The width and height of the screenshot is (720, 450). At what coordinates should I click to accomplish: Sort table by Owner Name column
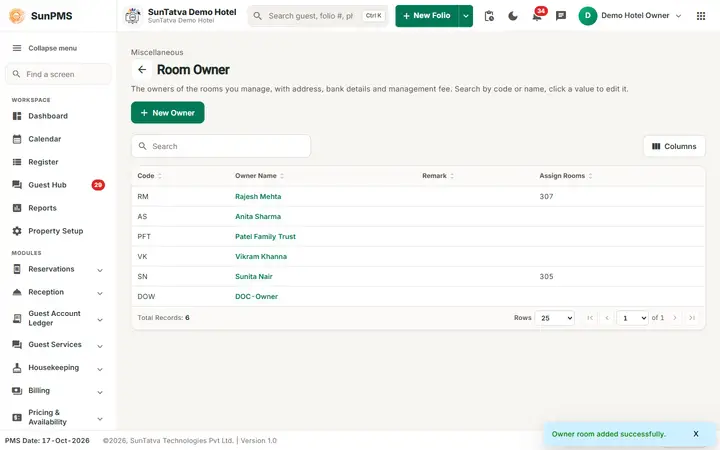[259, 176]
